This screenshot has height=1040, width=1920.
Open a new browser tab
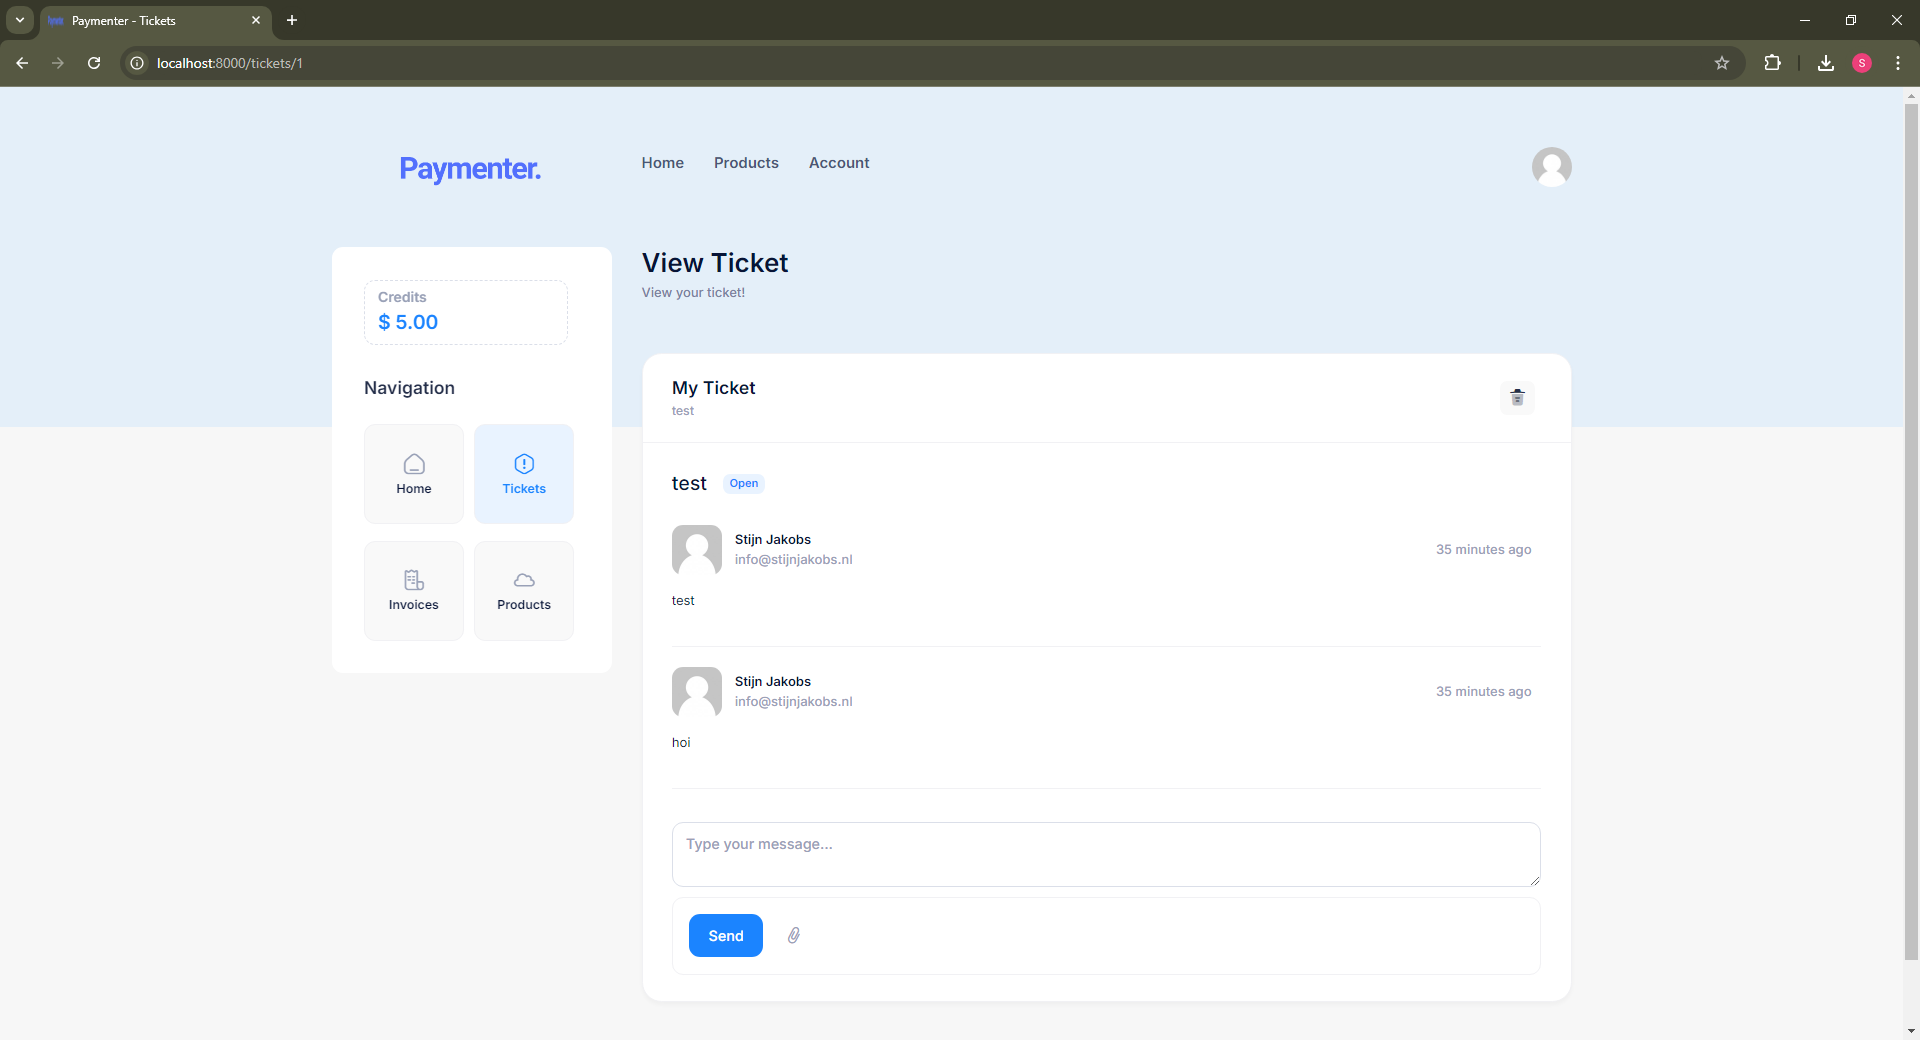tap(292, 20)
